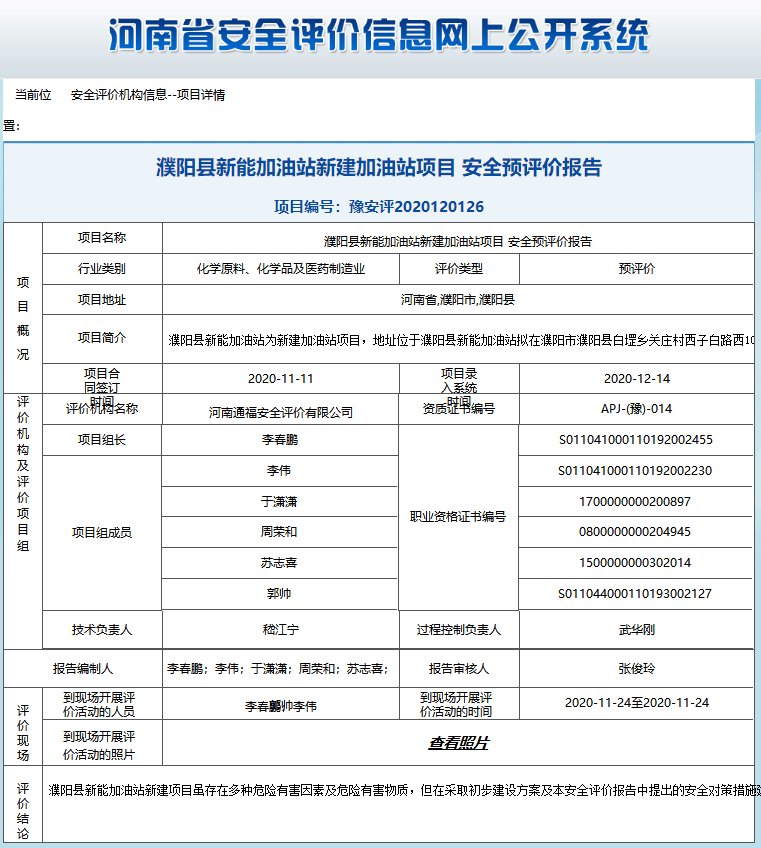Open the 查看照片 link
The image size is (761, 848).
[458, 743]
